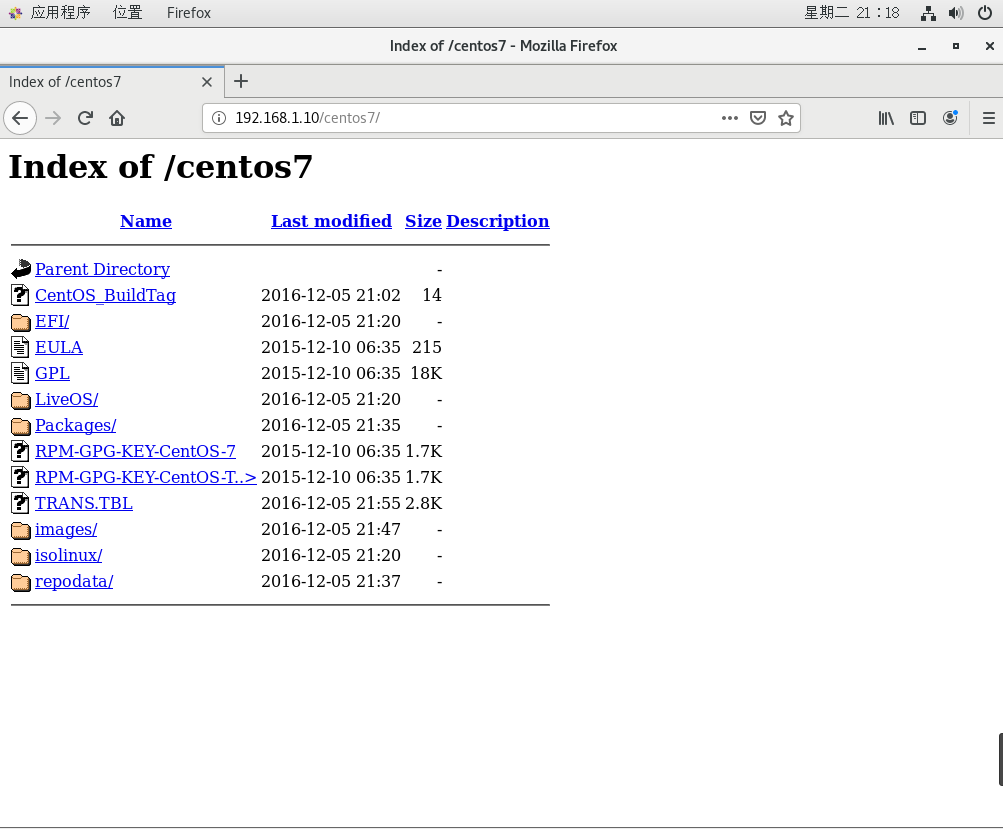Screen dimensions: 1003x829
Task: Sort listing by Size
Action: tap(423, 221)
